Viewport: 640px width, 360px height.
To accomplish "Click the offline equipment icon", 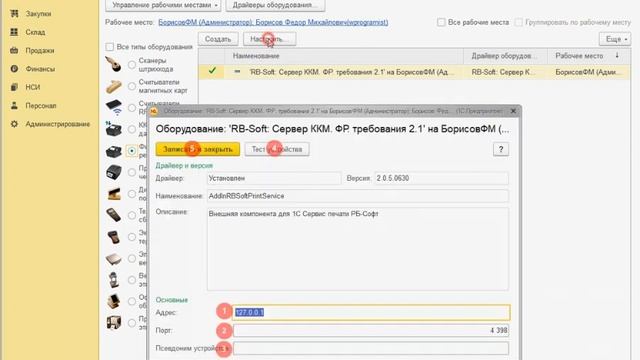I will click(x=113, y=301).
